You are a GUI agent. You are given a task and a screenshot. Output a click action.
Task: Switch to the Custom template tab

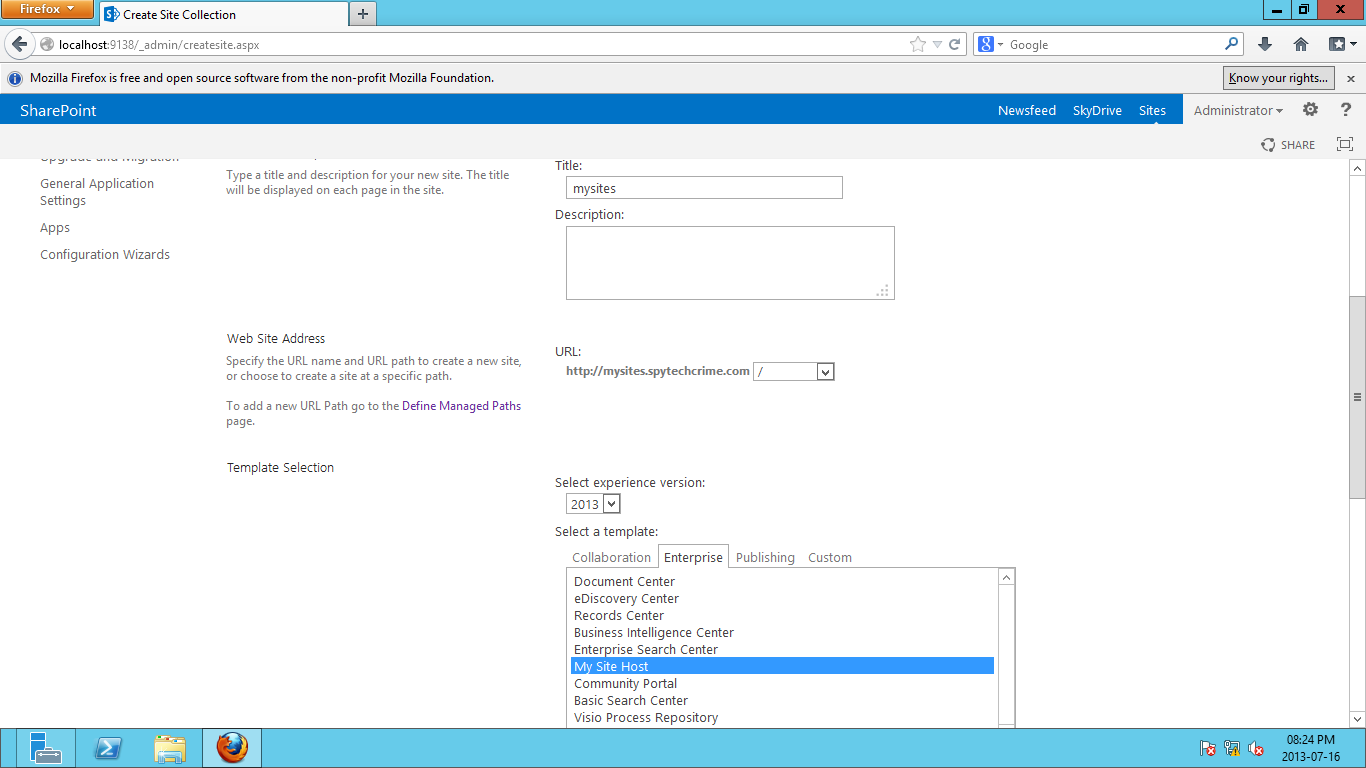point(830,557)
